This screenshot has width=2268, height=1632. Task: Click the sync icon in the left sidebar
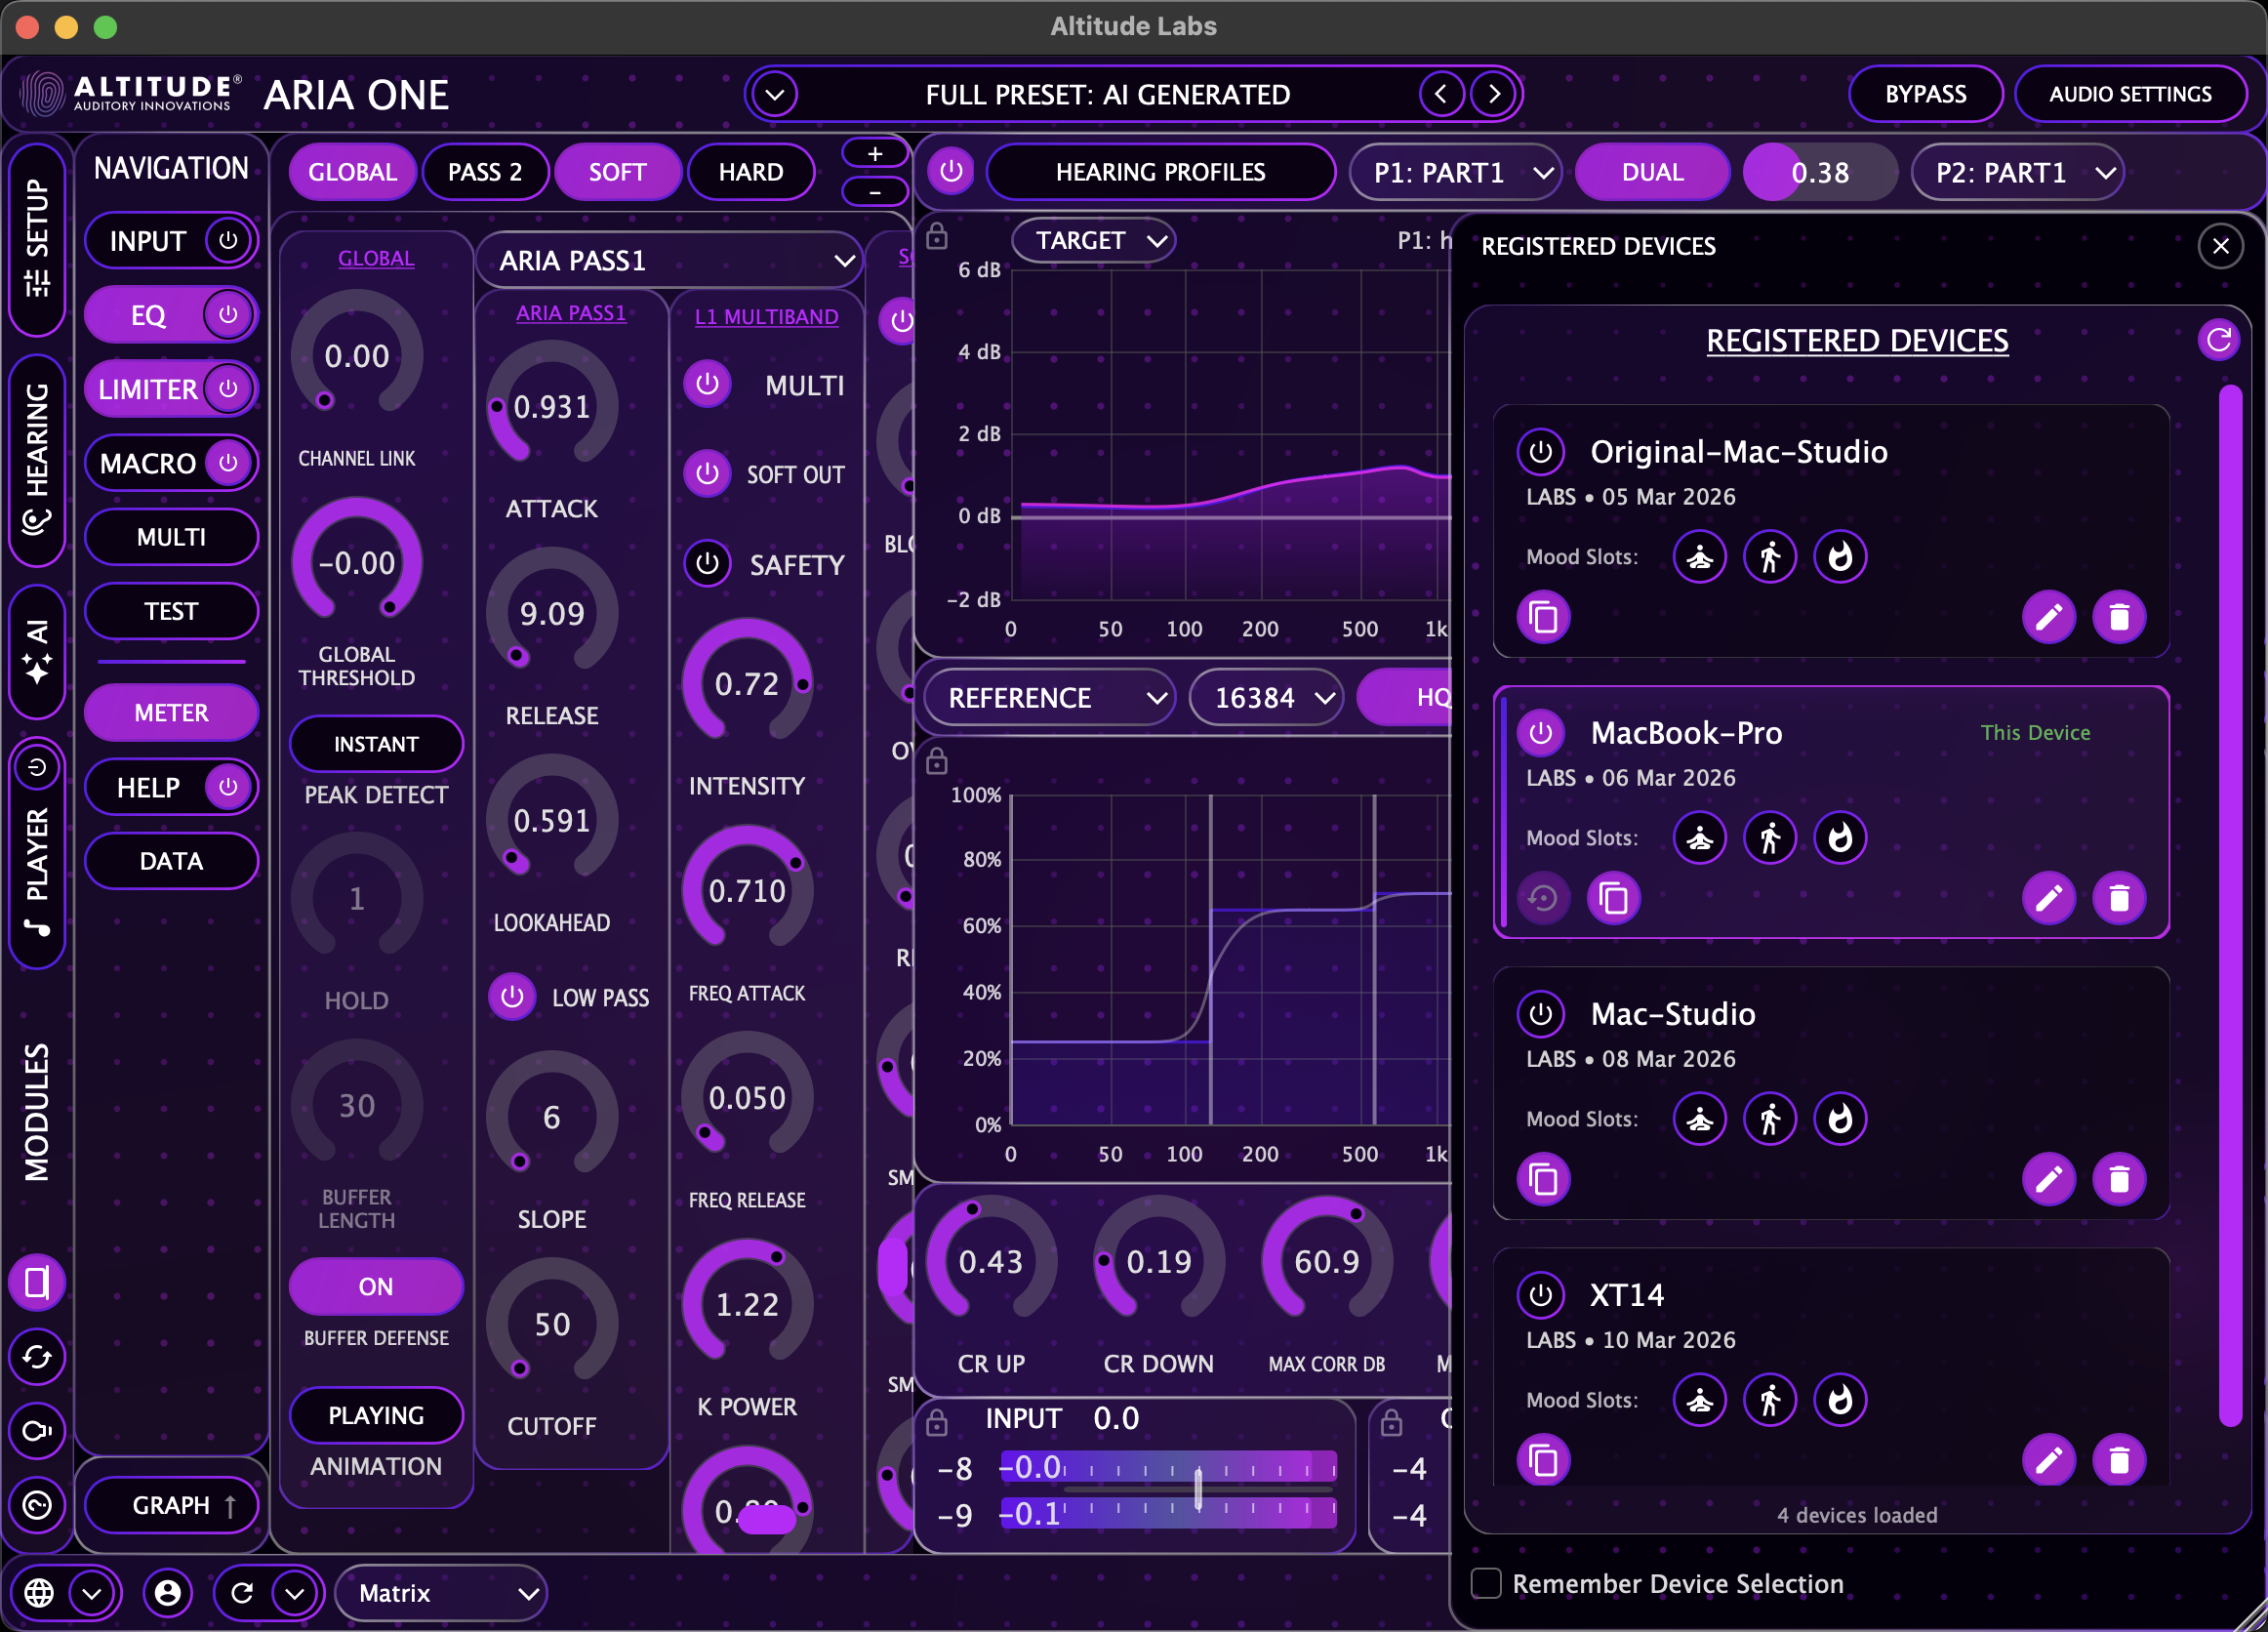point(38,1357)
